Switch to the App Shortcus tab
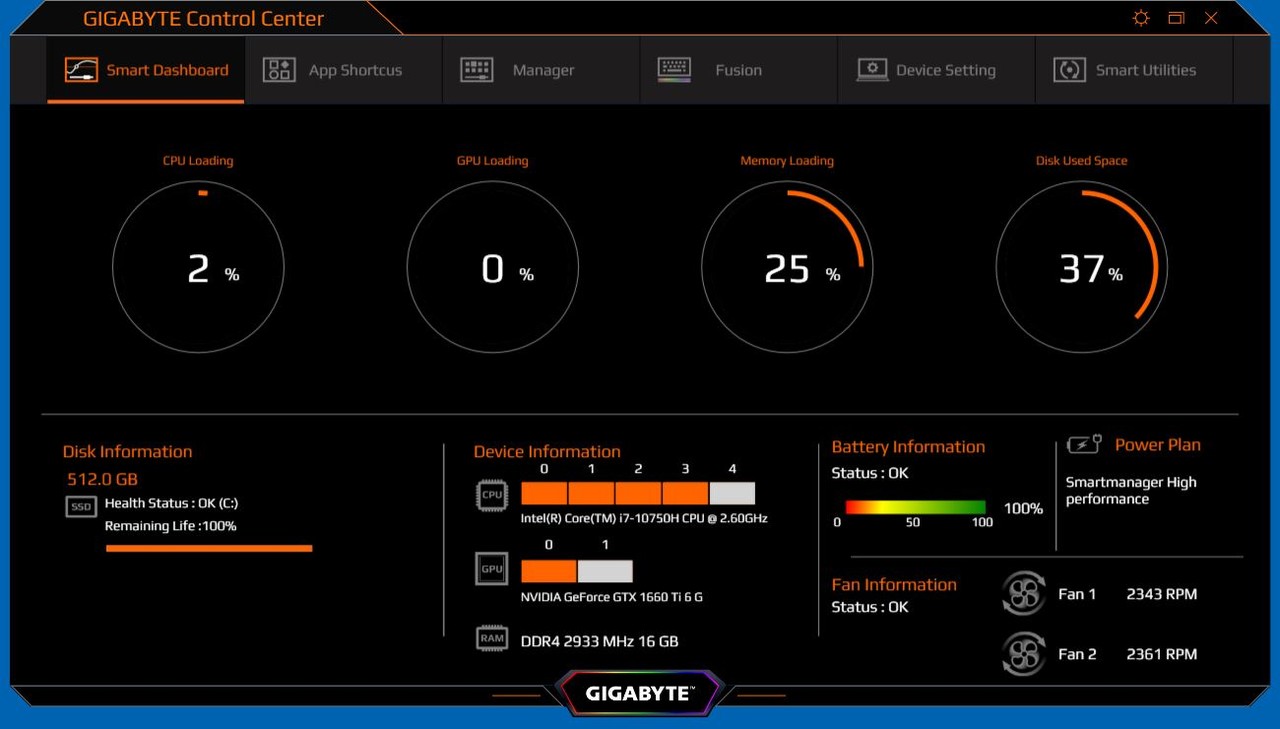The height and width of the screenshot is (729, 1280). 333,70
